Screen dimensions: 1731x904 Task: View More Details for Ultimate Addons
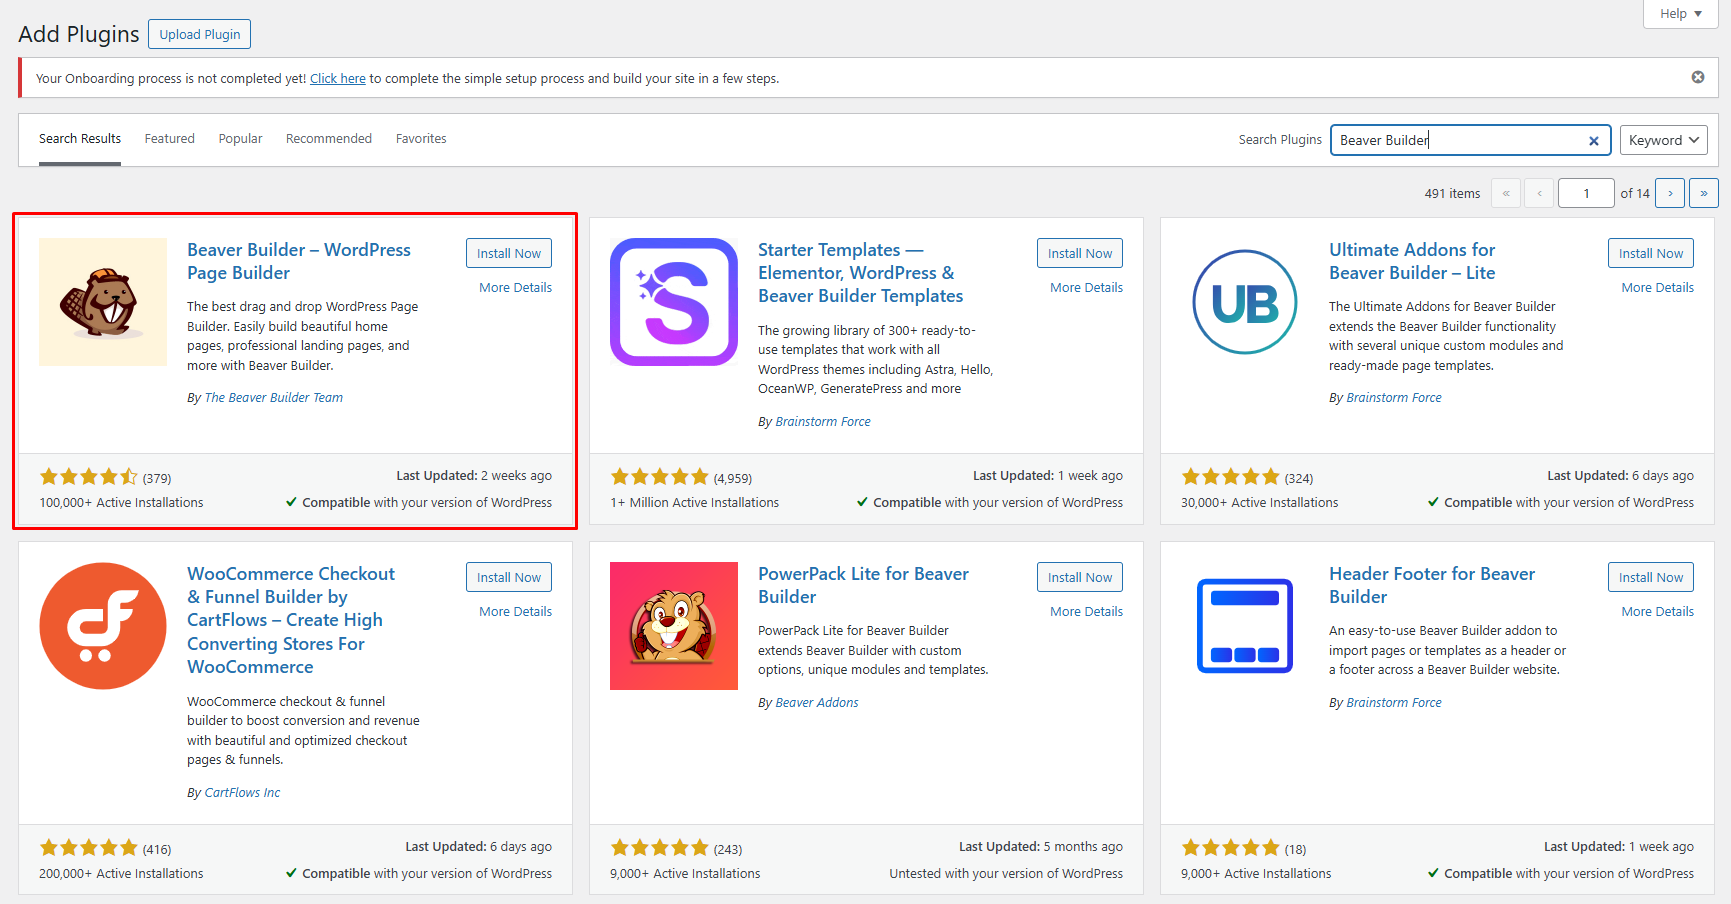(x=1658, y=287)
